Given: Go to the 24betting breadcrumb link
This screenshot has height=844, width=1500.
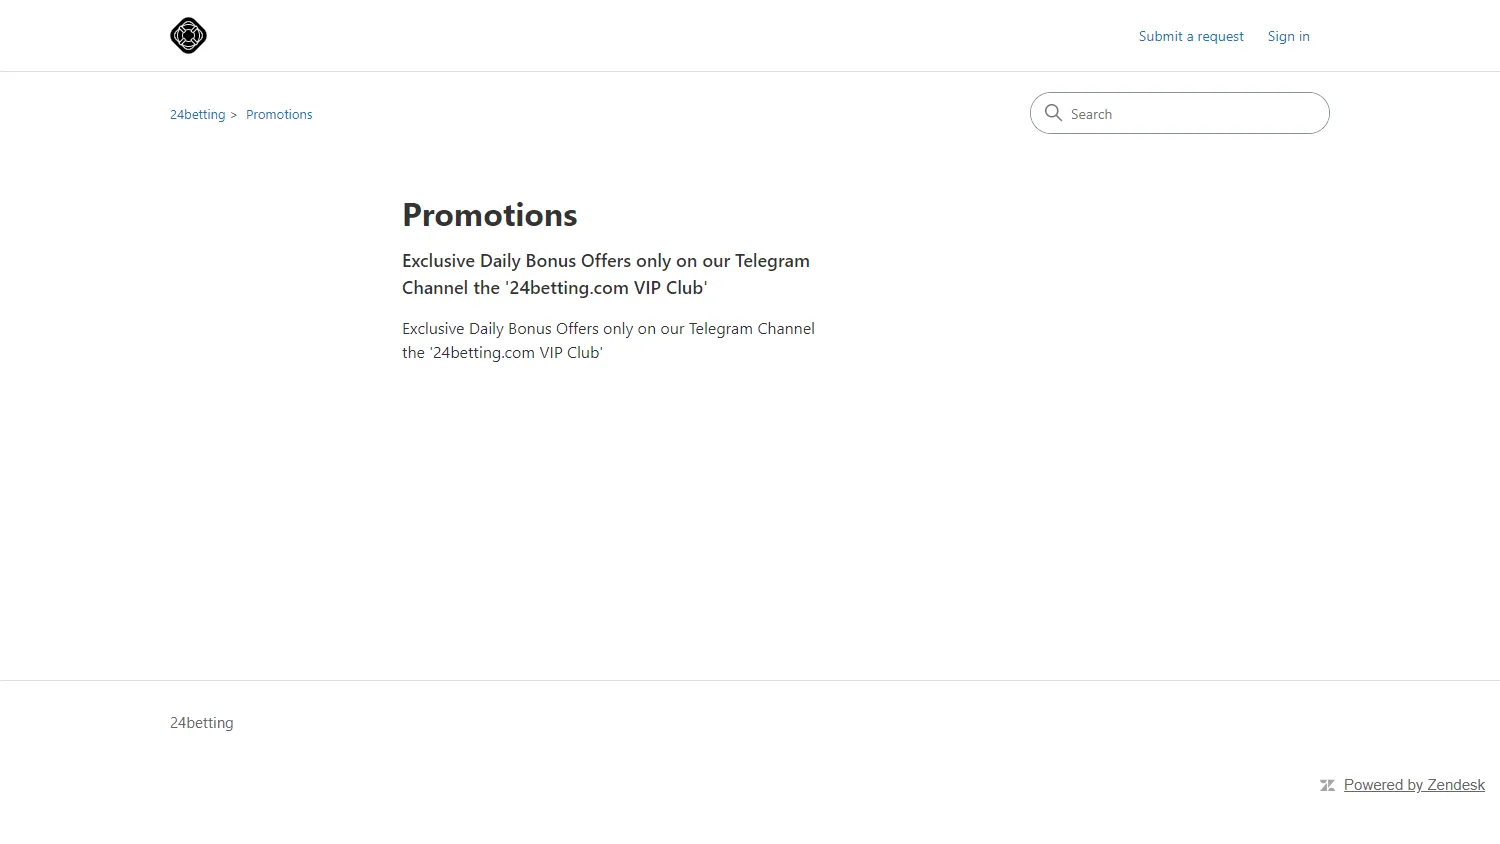Looking at the screenshot, I should [x=198, y=115].
